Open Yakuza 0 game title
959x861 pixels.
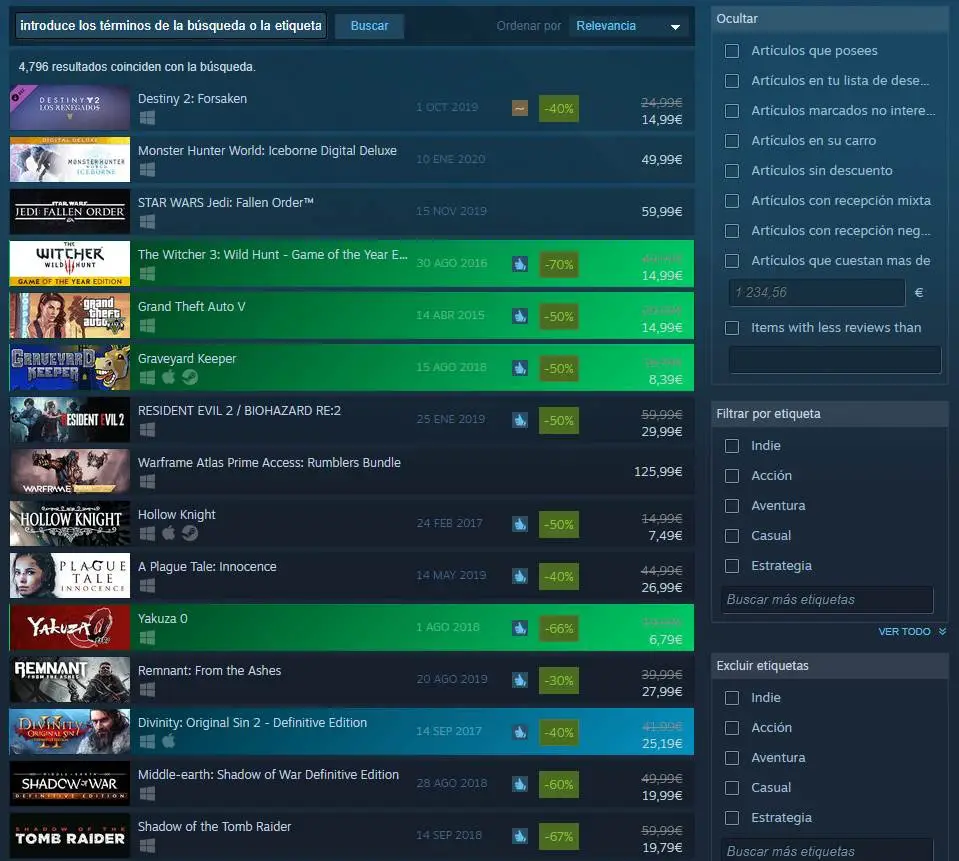tap(163, 618)
